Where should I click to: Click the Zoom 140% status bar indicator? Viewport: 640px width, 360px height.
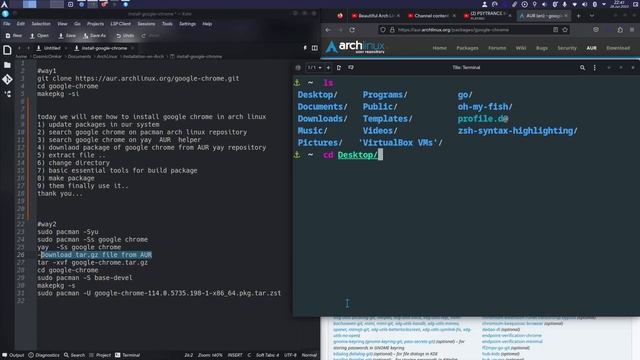click(210, 355)
